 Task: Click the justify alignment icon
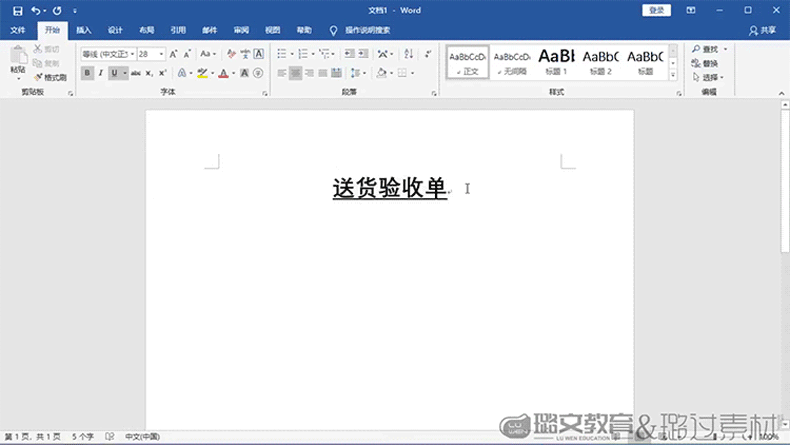323,73
